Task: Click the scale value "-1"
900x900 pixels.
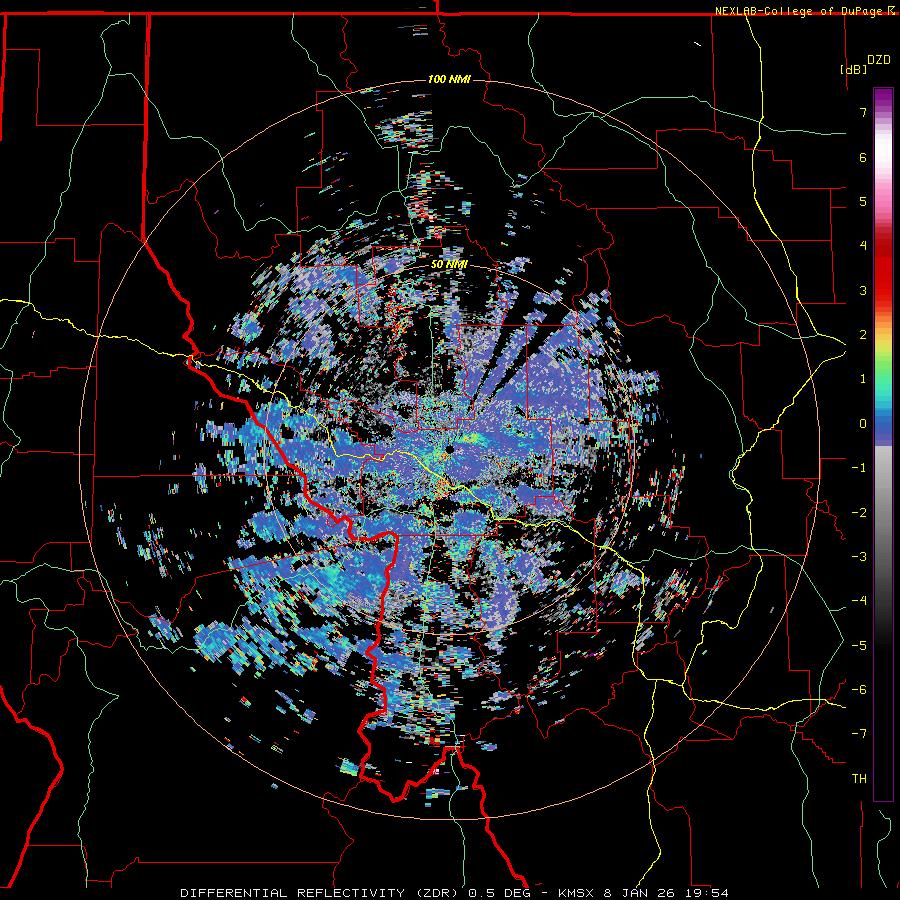Action: click(859, 468)
